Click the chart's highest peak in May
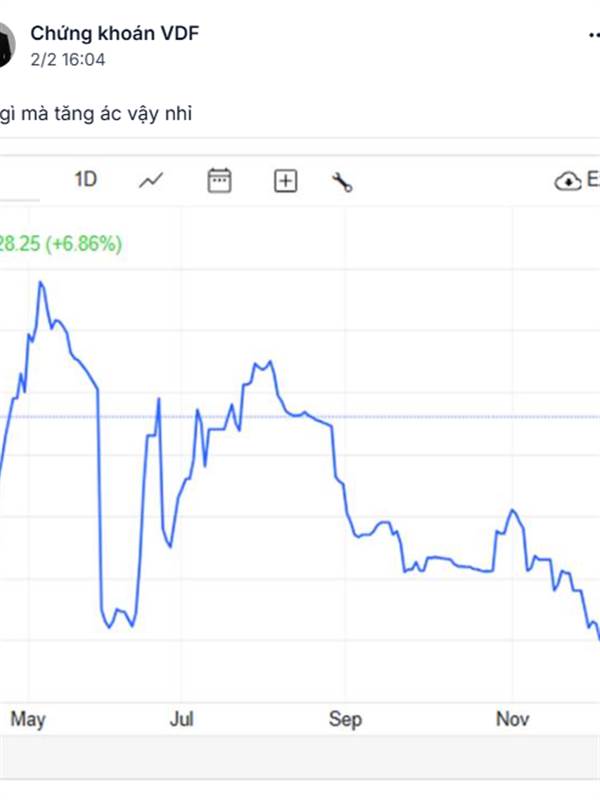The width and height of the screenshot is (600, 800). pos(40,283)
